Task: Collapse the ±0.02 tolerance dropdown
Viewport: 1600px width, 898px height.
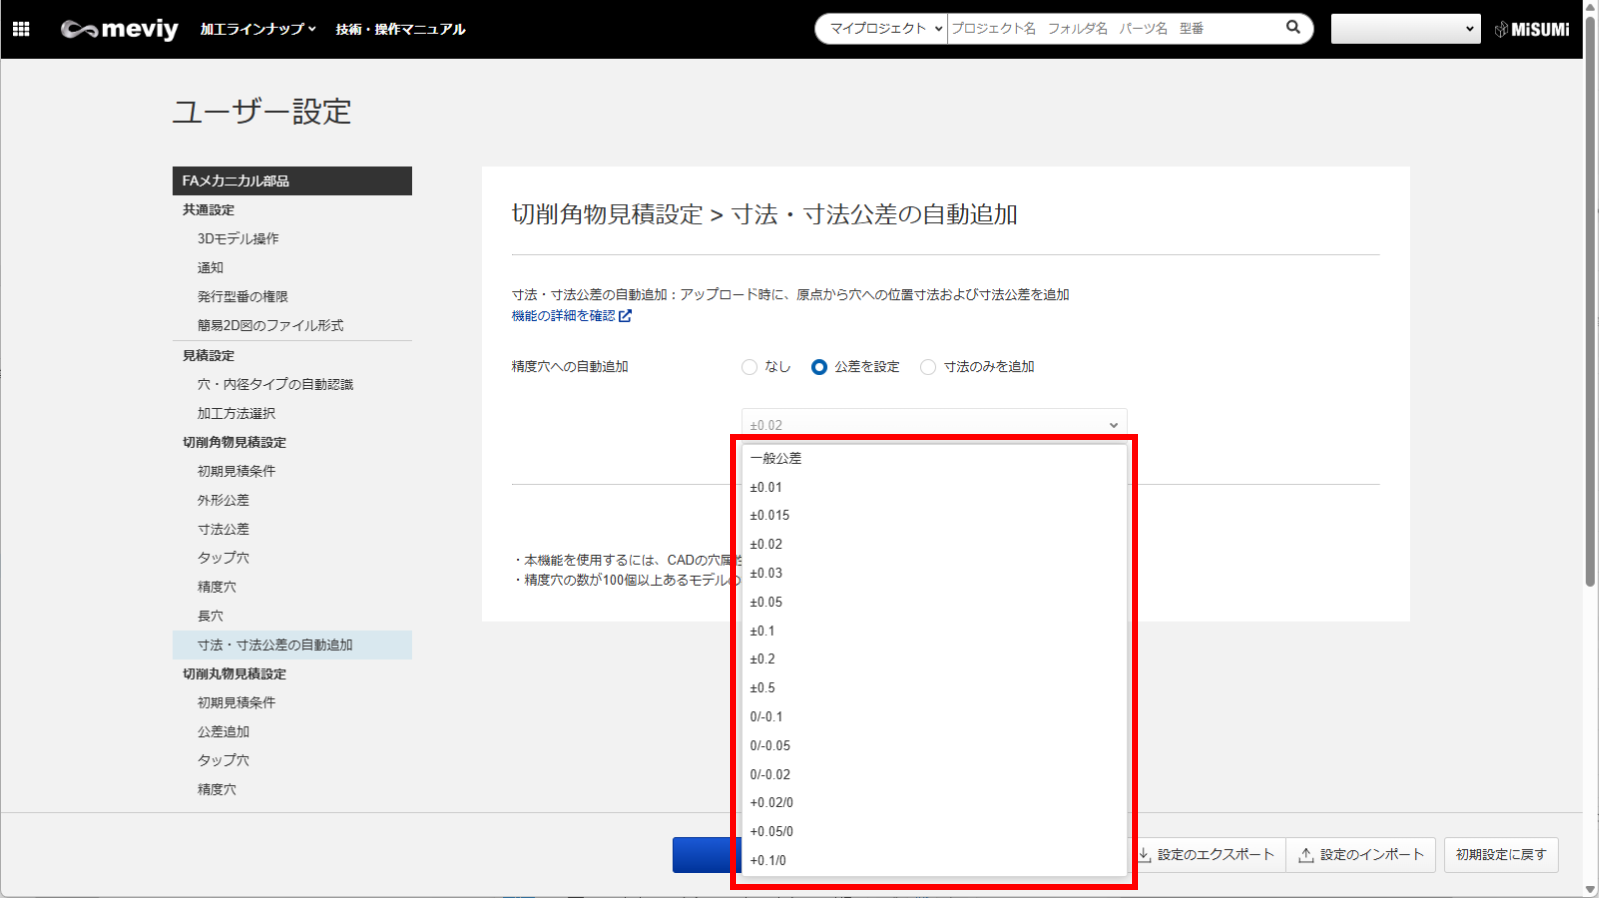Action: pos(934,425)
